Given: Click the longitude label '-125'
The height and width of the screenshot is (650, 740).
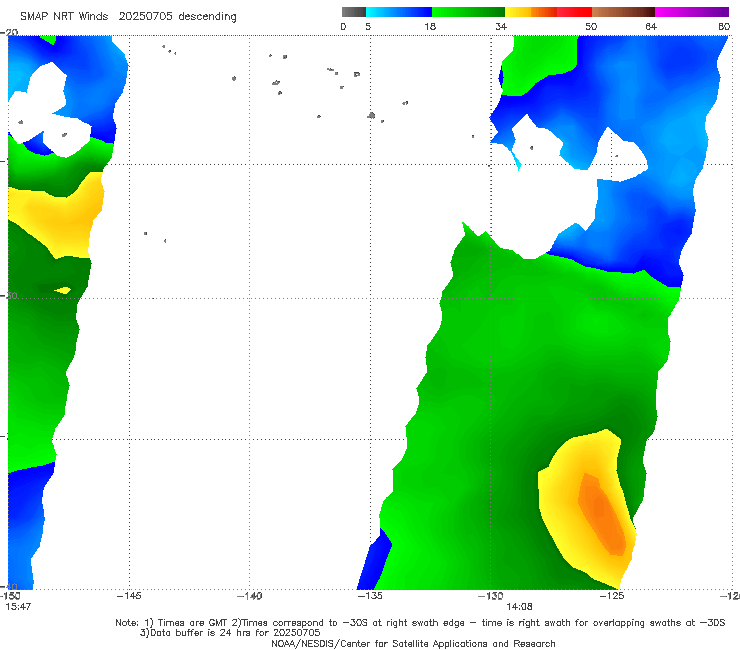Looking at the screenshot, I should (x=612, y=596).
